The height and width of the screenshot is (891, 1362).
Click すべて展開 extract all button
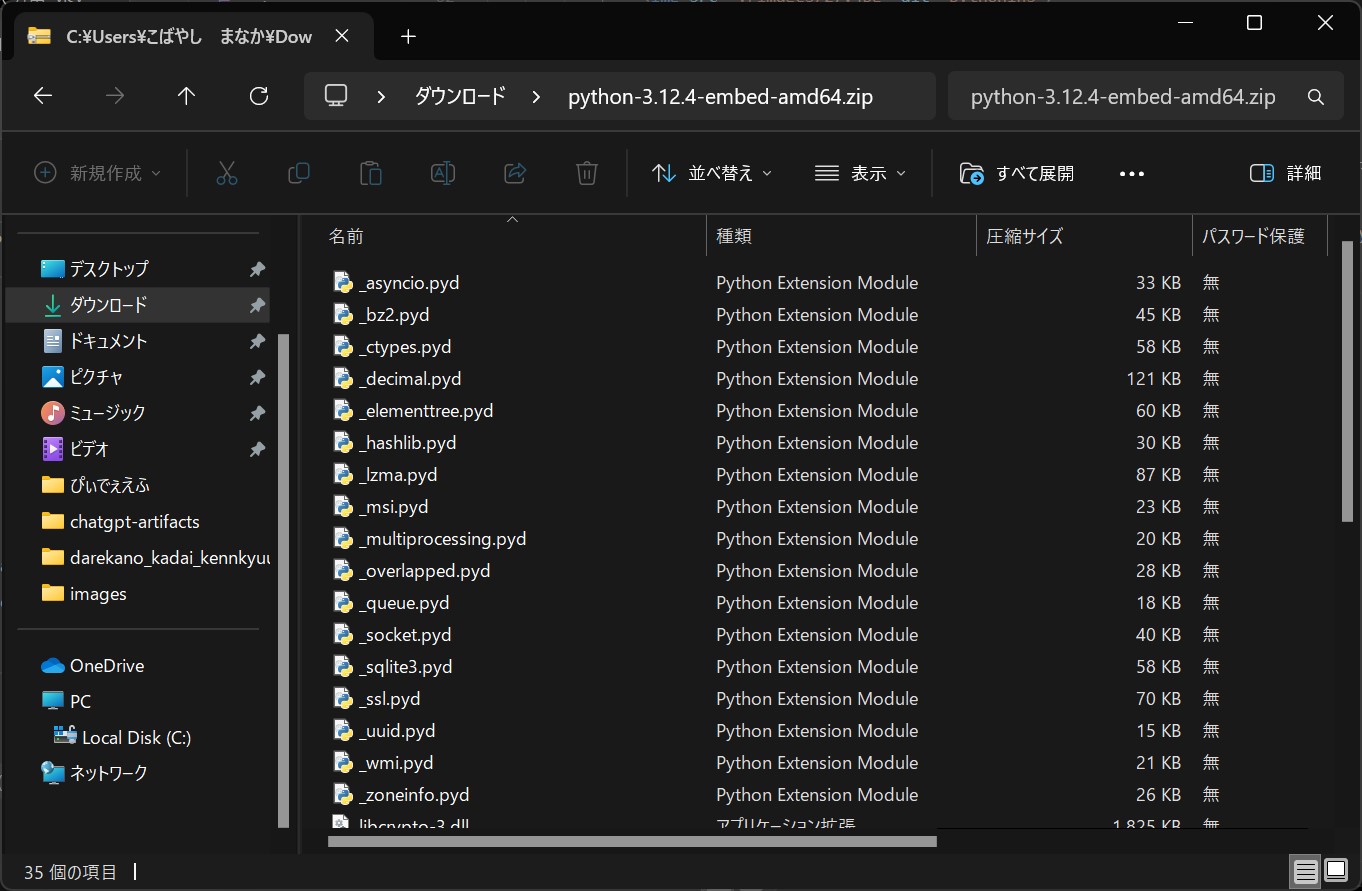[x=1016, y=173]
